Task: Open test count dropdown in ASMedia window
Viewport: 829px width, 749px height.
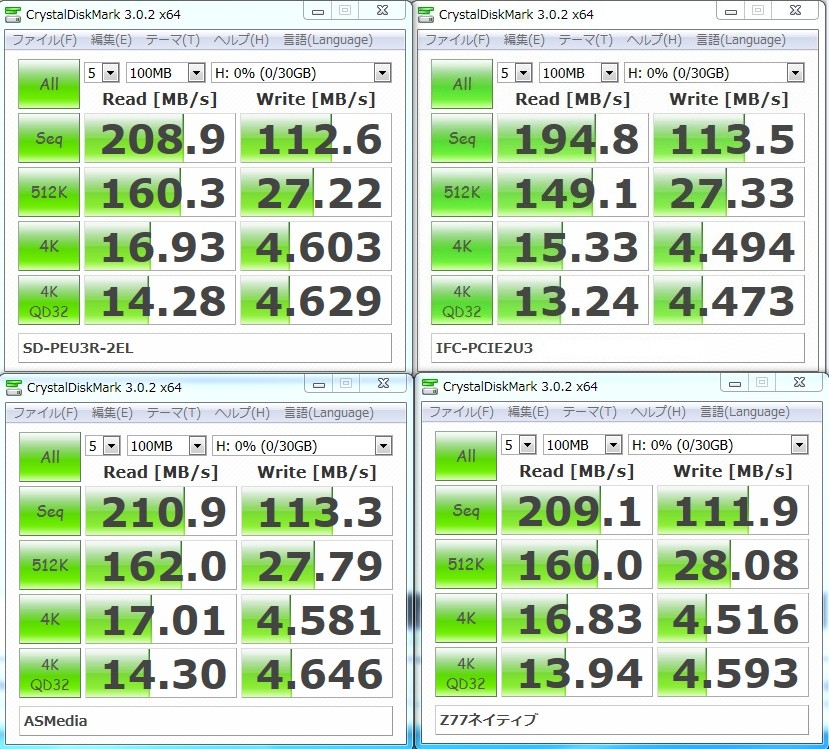Action: pos(103,446)
